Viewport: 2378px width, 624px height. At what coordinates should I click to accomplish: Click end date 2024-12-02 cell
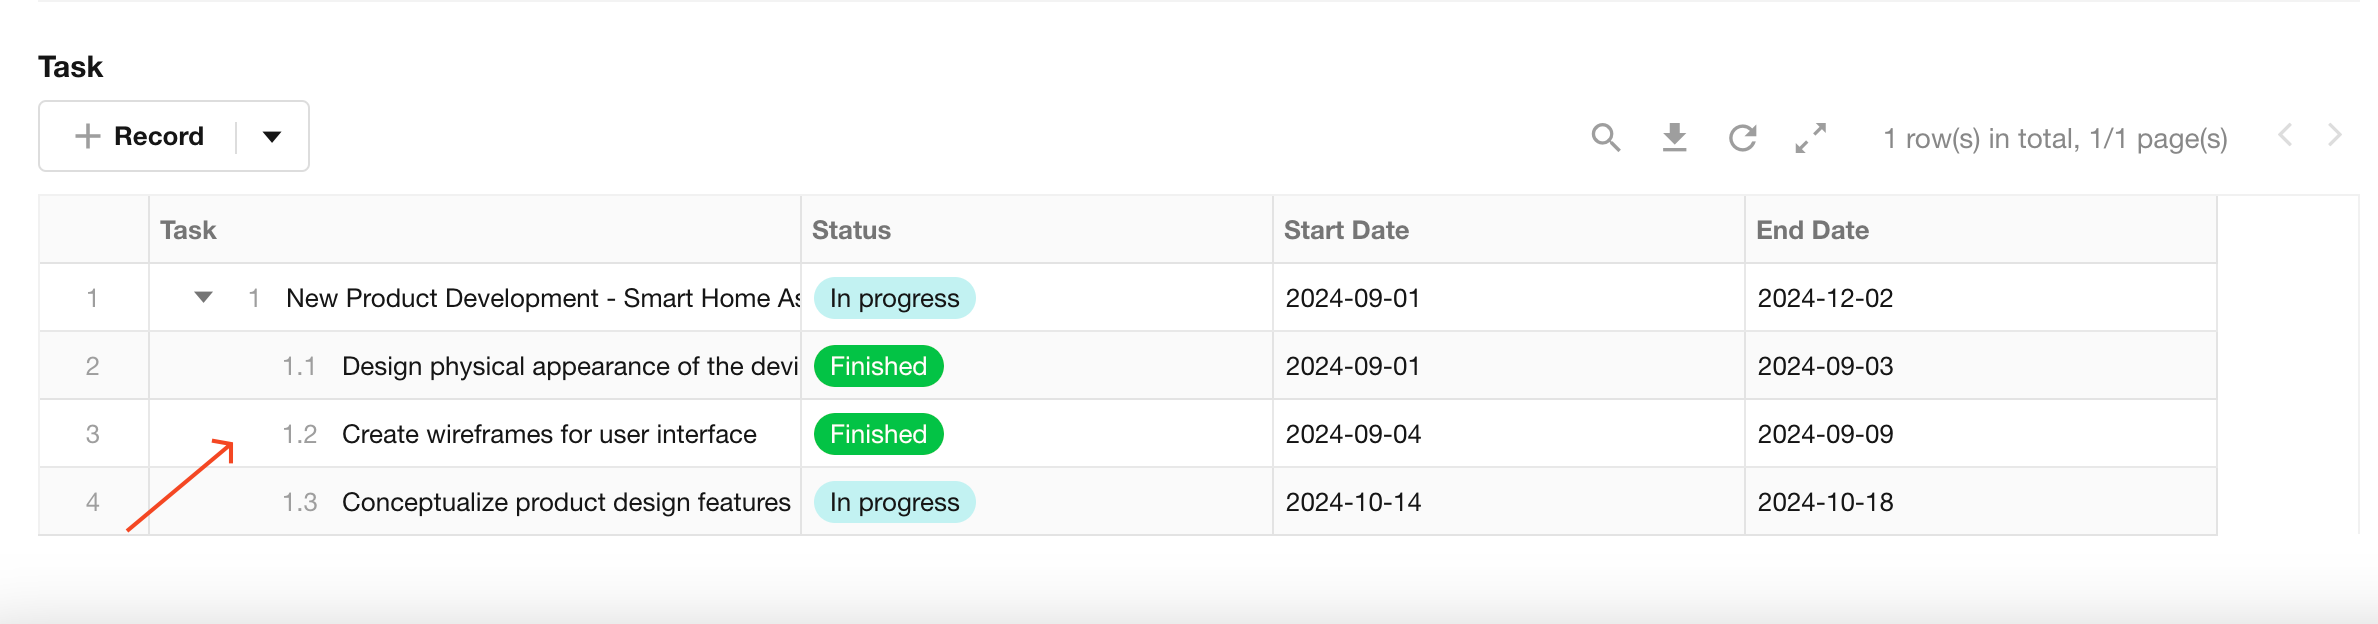tap(1825, 298)
